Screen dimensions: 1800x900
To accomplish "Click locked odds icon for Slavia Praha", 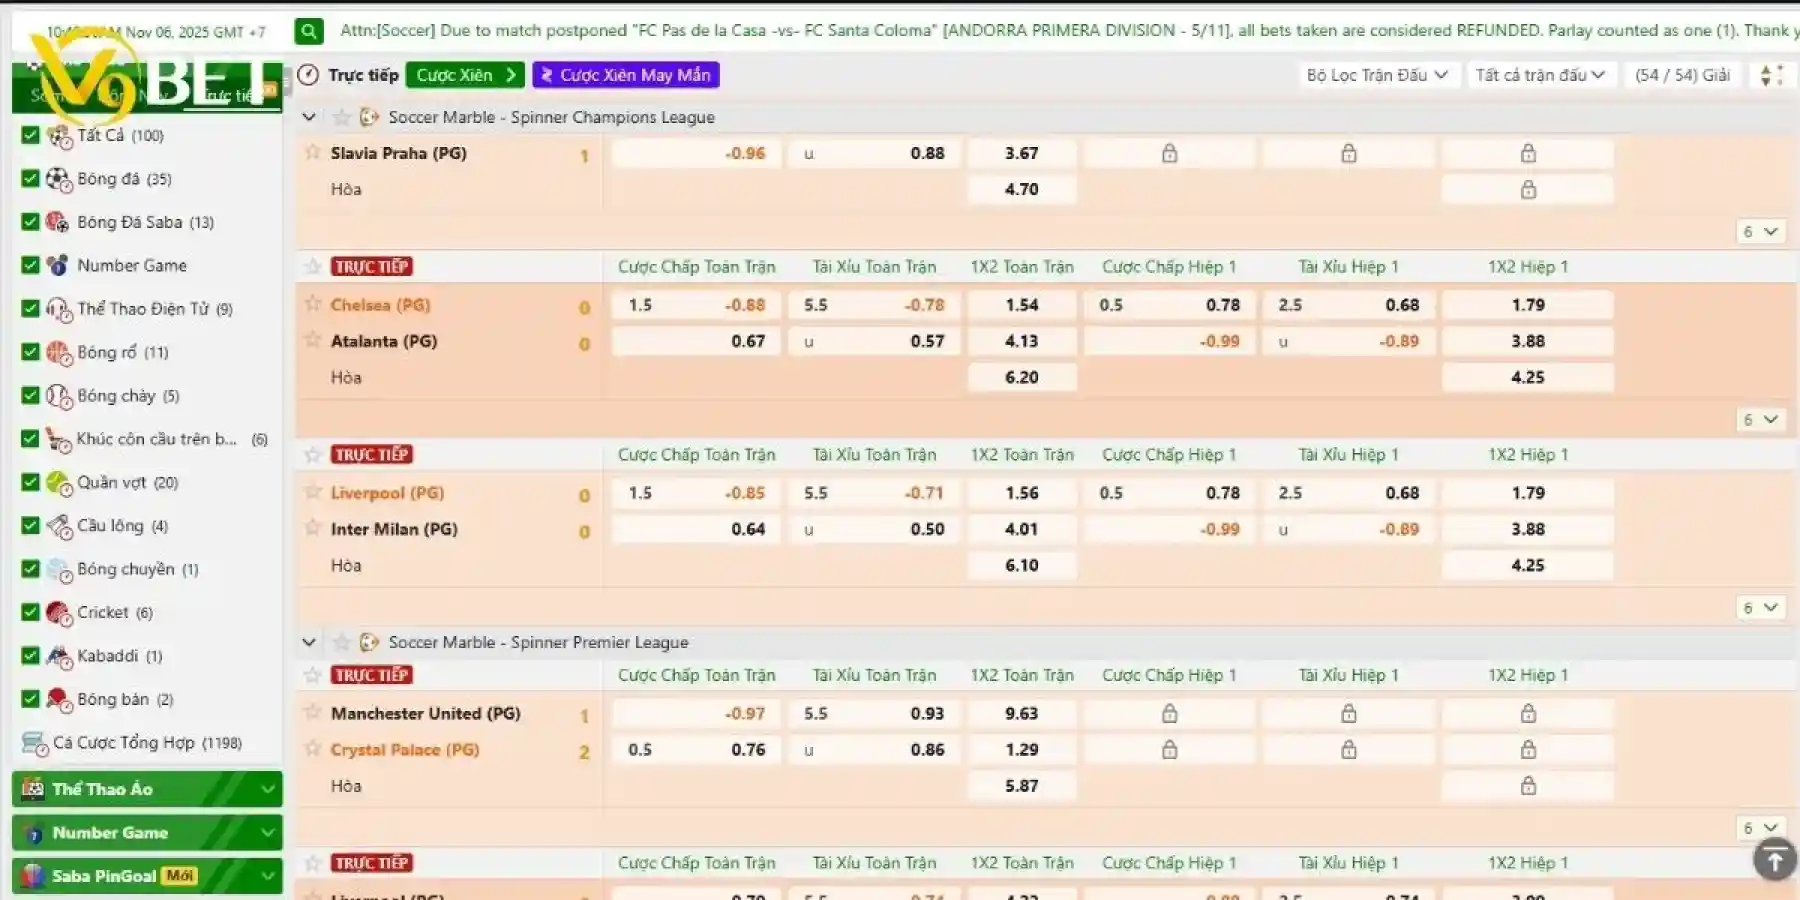I will click(x=1169, y=153).
